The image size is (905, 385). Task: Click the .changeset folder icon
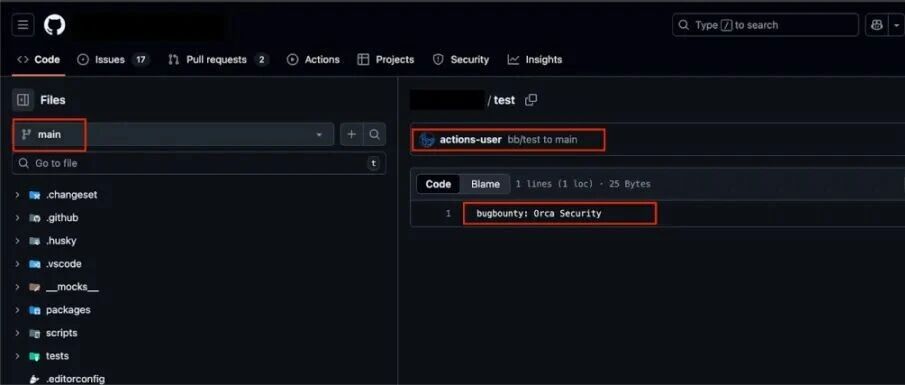35,195
